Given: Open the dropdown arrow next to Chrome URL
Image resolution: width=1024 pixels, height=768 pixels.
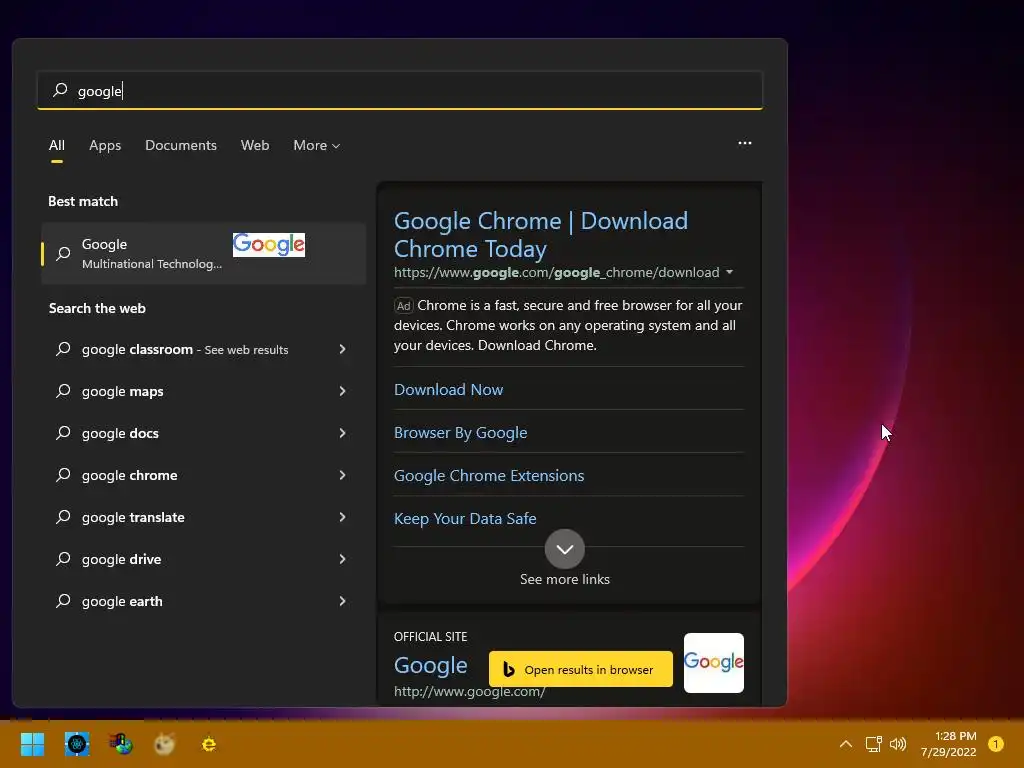Looking at the screenshot, I should (x=729, y=272).
